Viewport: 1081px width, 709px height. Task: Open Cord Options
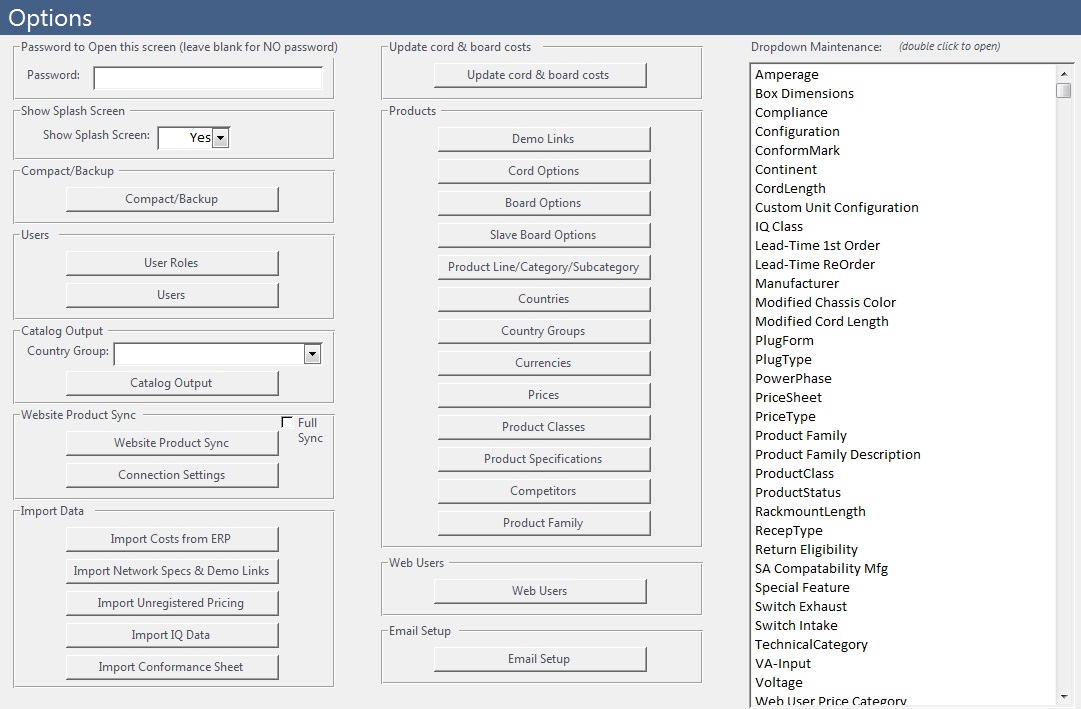[x=543, y=170]
